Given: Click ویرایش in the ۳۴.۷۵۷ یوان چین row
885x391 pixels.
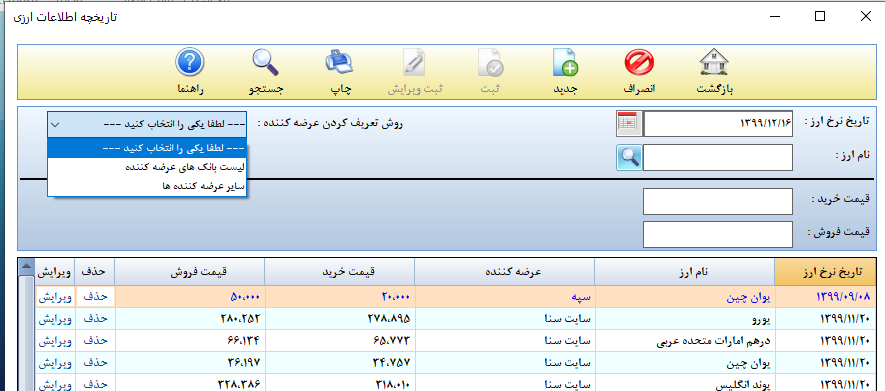Looking at the screenshot, I should coord(55,363).
